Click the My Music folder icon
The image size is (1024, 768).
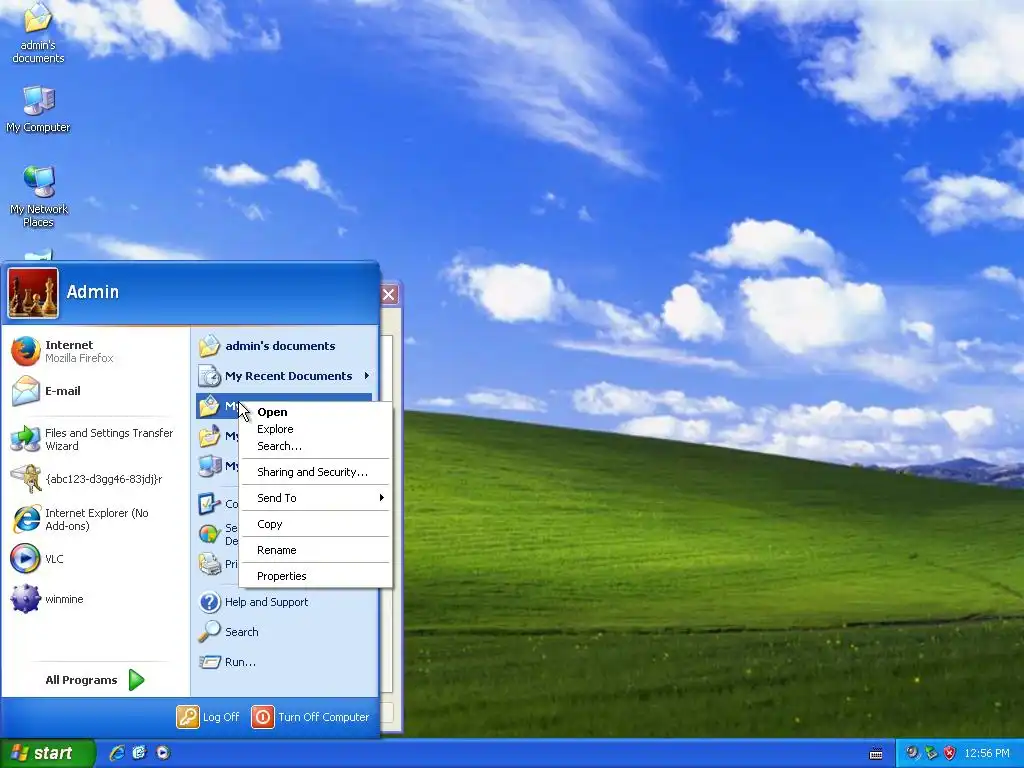coord(209,436)
